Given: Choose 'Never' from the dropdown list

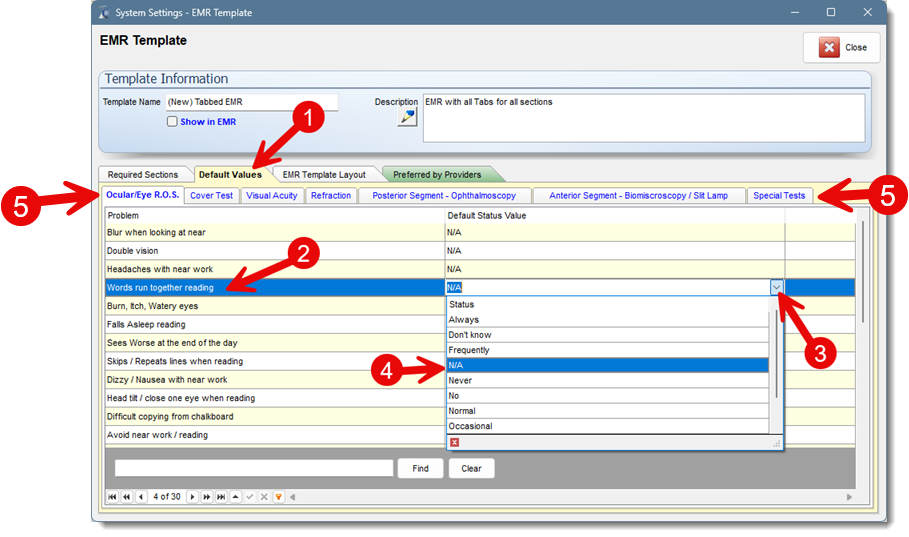Looking at the screenshot, I should click(608, 380).
